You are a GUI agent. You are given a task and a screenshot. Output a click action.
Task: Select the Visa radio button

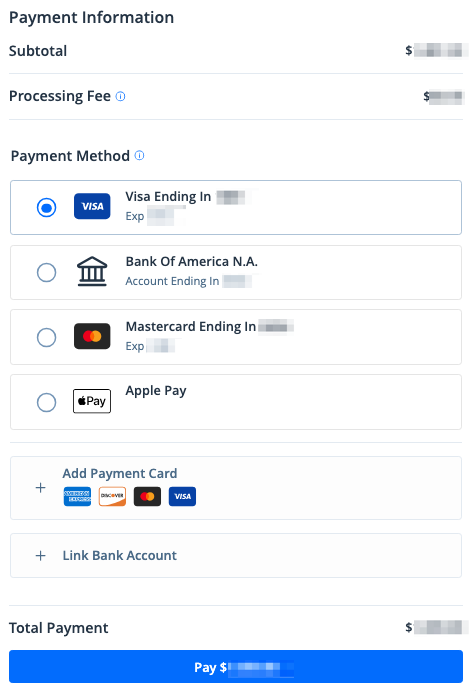tap(46, 208)
